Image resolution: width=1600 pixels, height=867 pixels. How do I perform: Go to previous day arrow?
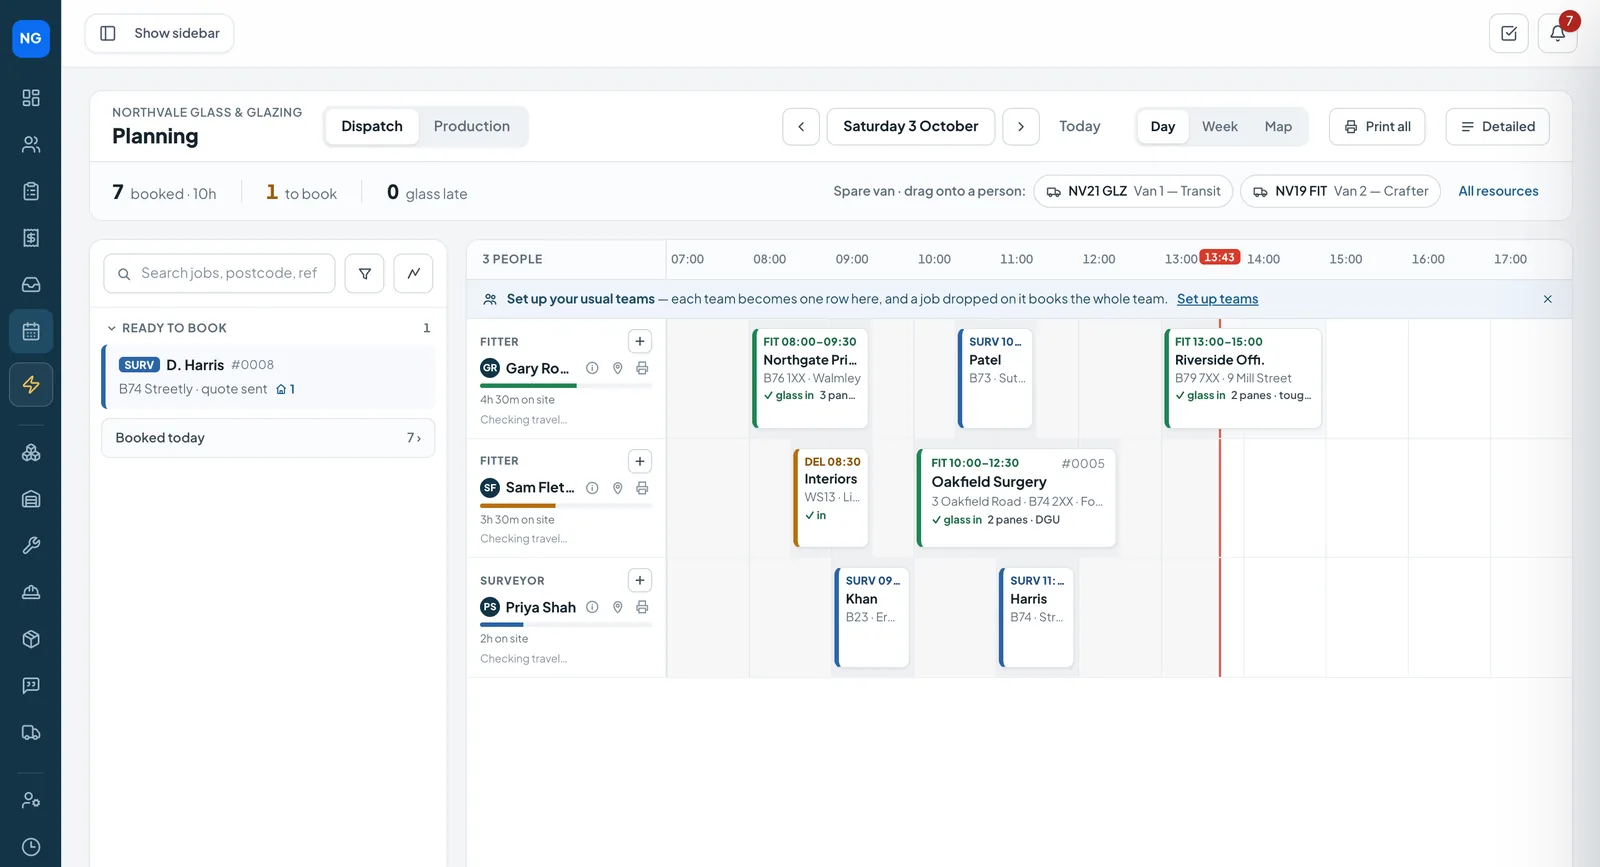(x=801, y=126)
